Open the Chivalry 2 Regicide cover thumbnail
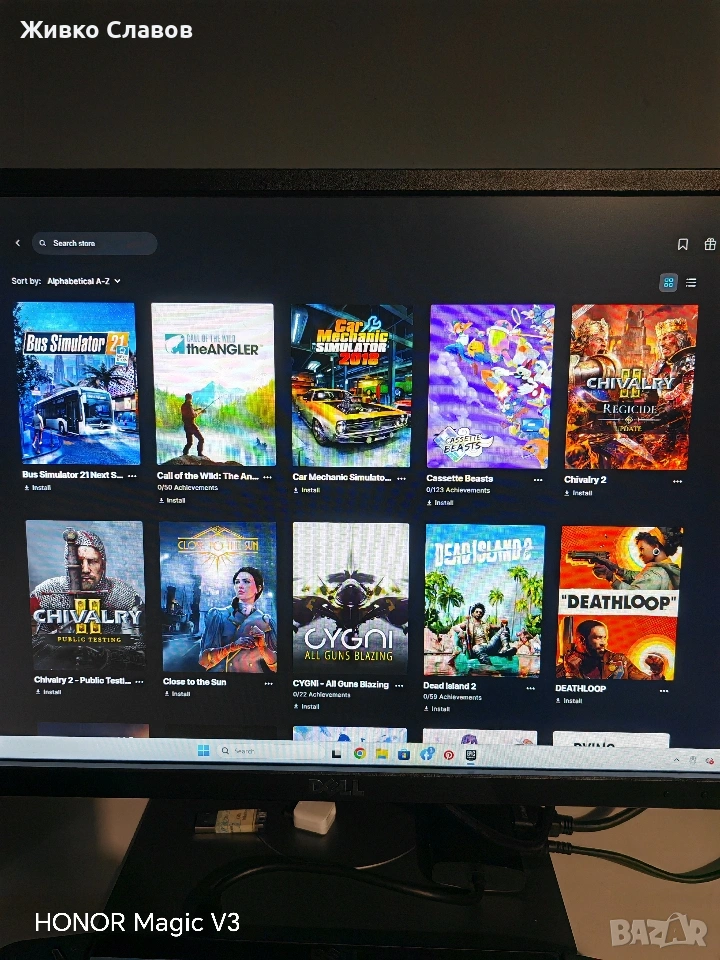The image size is (720, 960). (x=632, y=386)
